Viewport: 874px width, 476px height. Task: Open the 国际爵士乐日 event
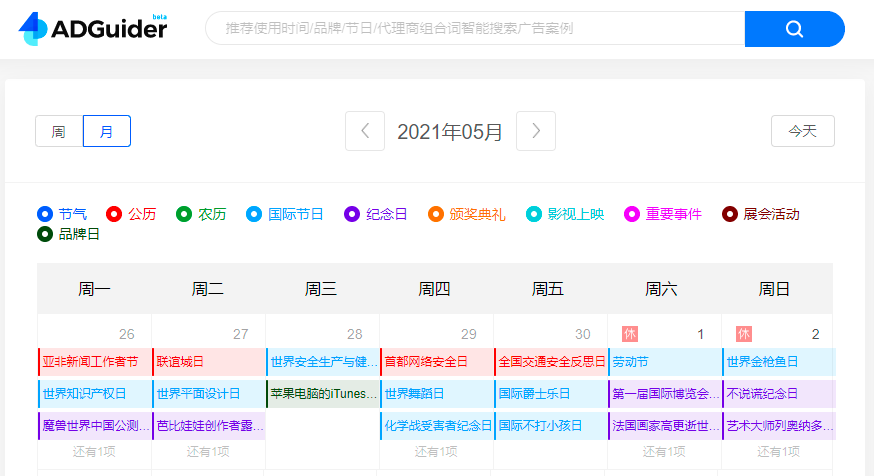tap(551, 394)
